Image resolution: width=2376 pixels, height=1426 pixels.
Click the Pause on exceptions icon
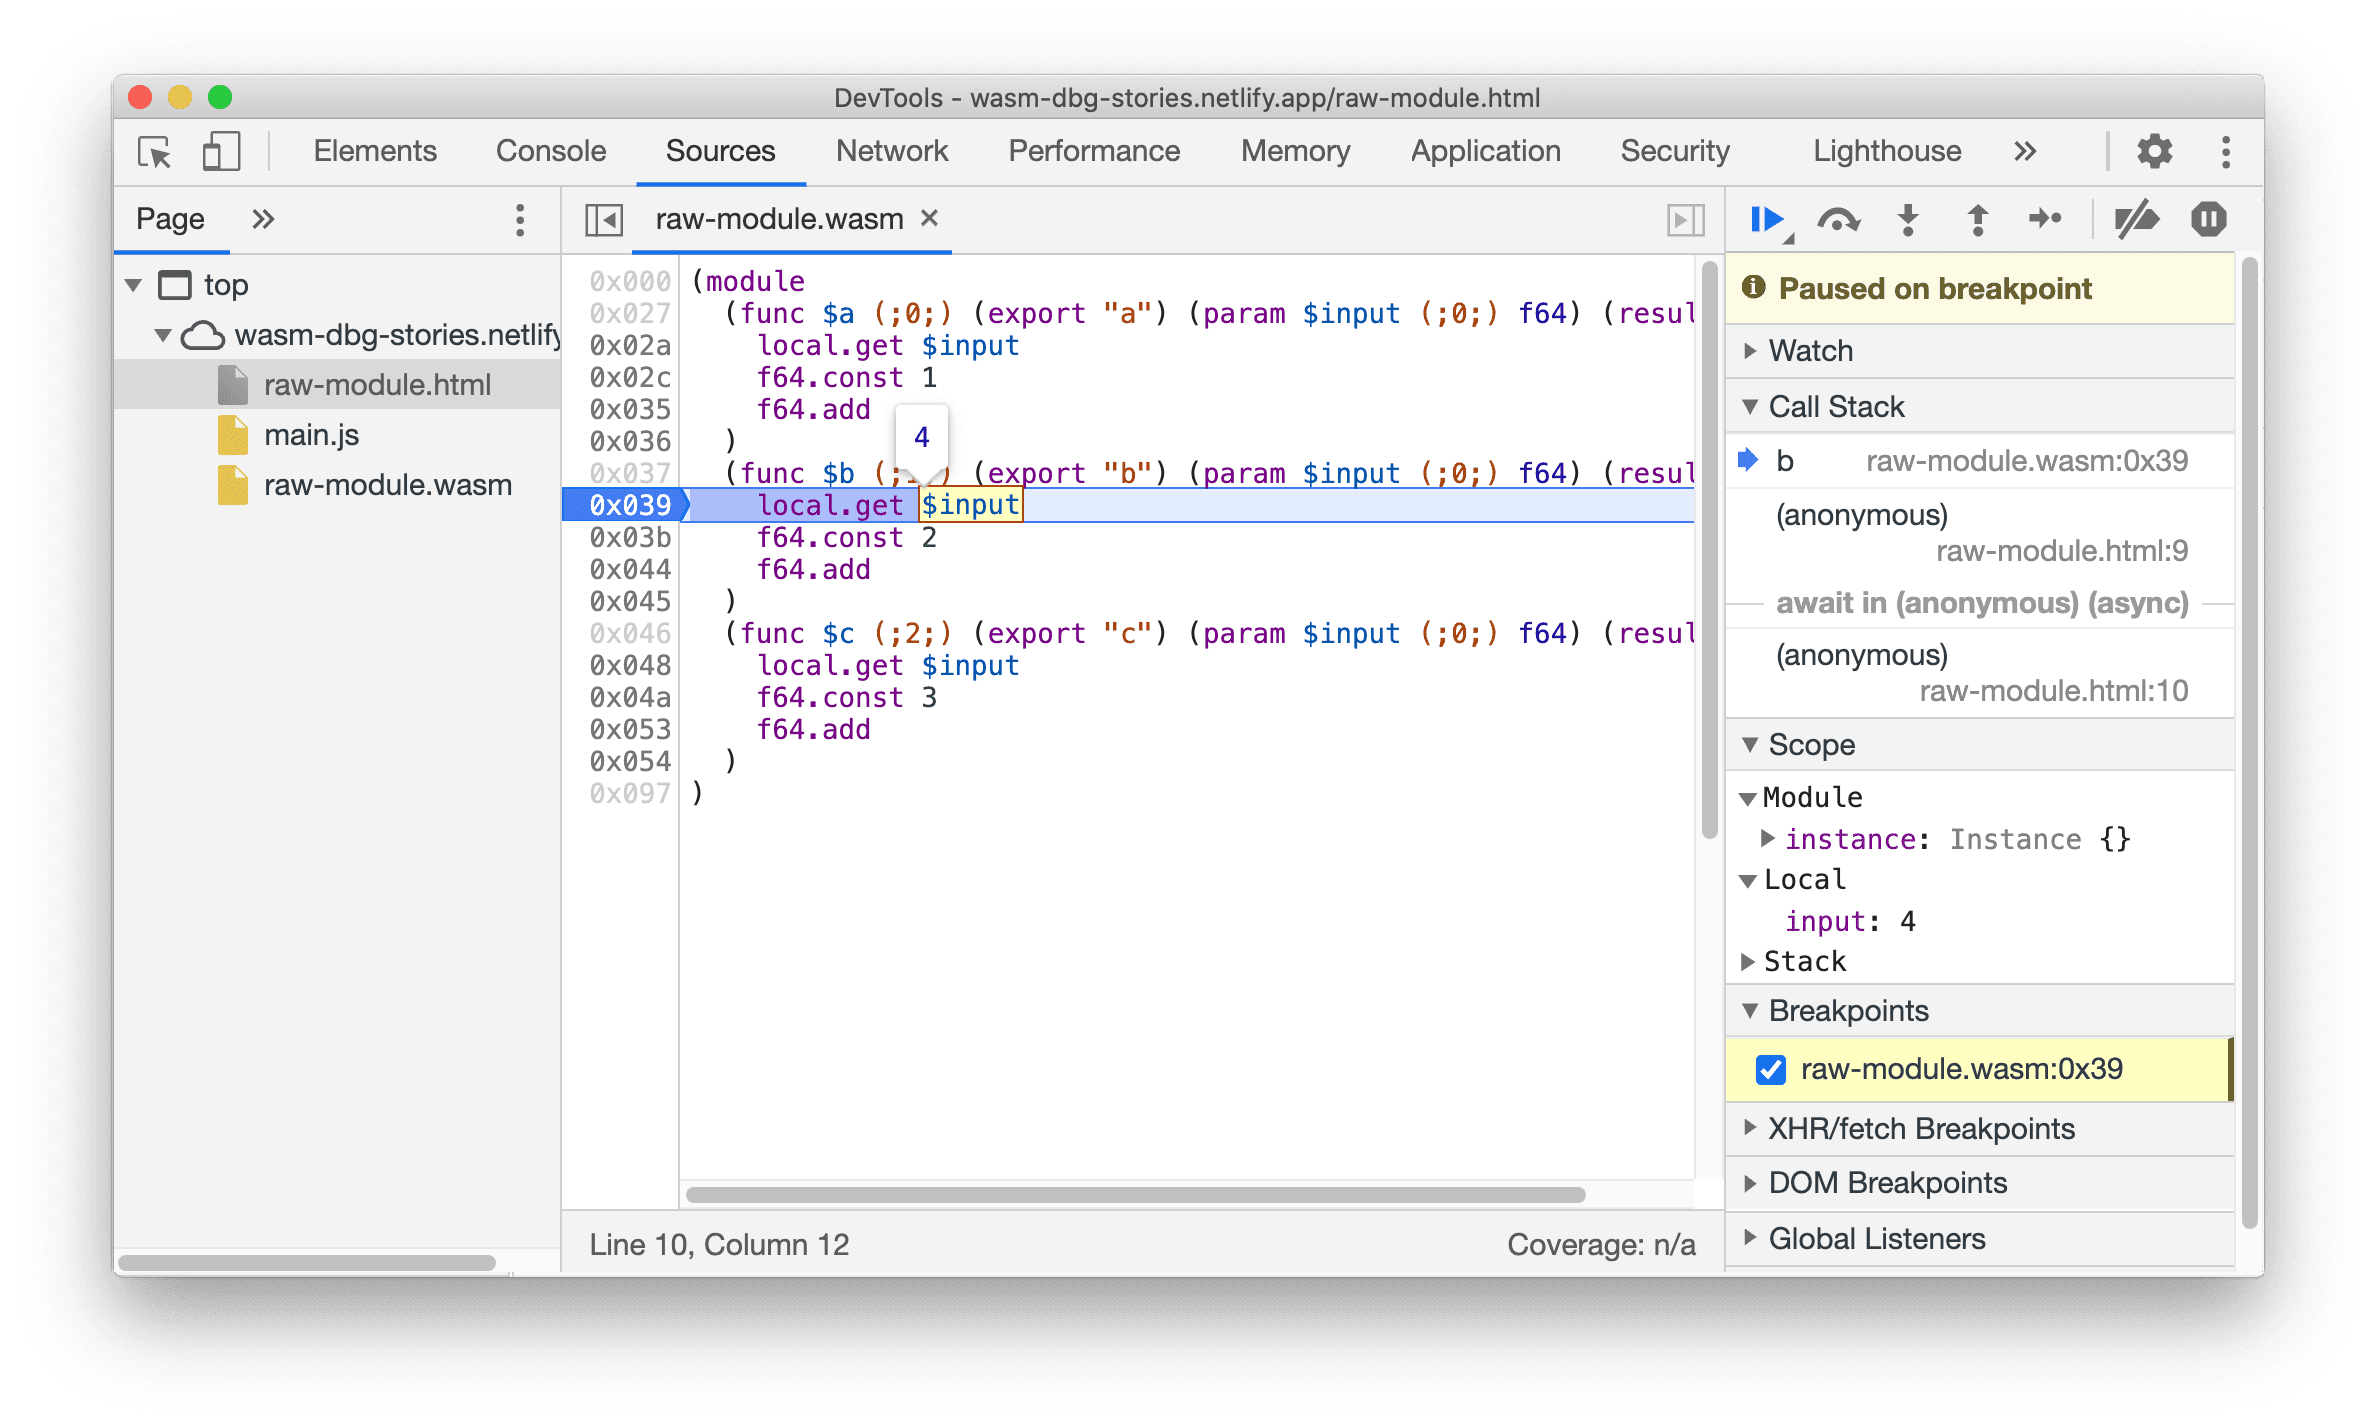pyautogui.click(x=2206, y=221)
